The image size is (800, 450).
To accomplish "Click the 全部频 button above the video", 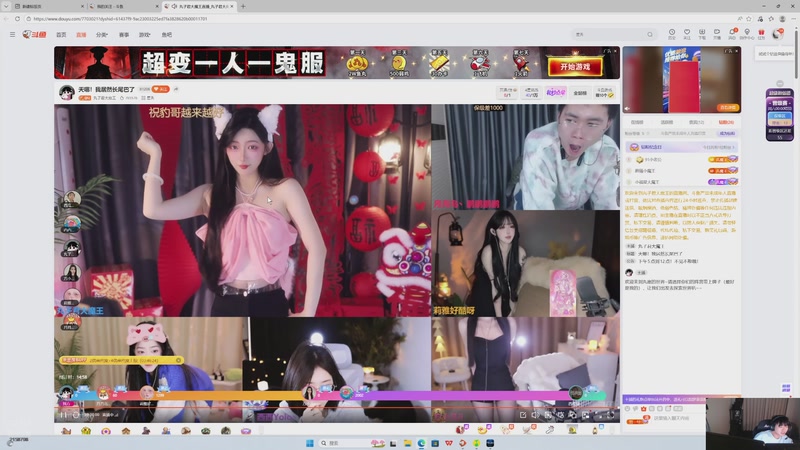I will pyautogui.click(x=580, y=93).
